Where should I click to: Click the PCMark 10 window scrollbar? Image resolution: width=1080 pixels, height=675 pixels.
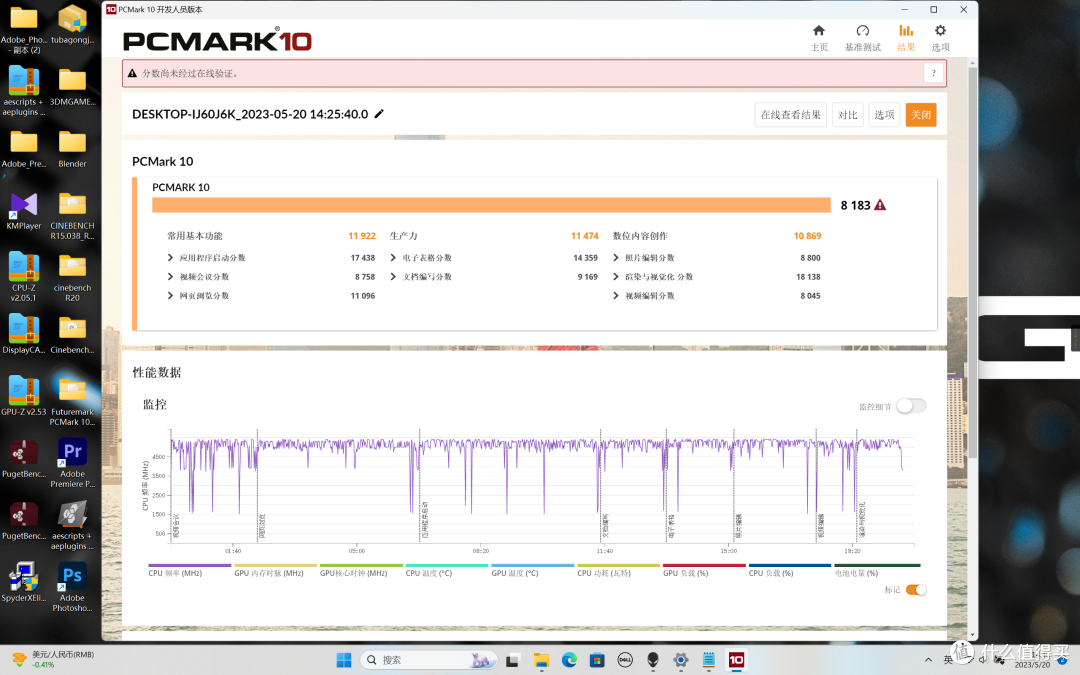(973, 262)
